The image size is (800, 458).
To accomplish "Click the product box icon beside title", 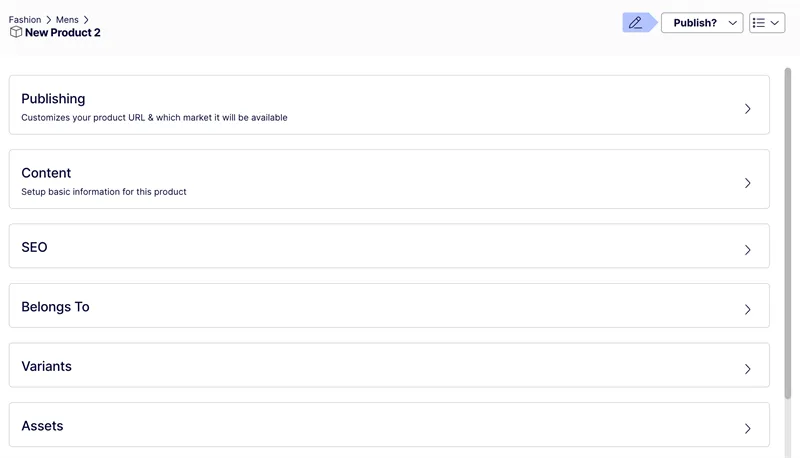I will (x=16, y=32).
